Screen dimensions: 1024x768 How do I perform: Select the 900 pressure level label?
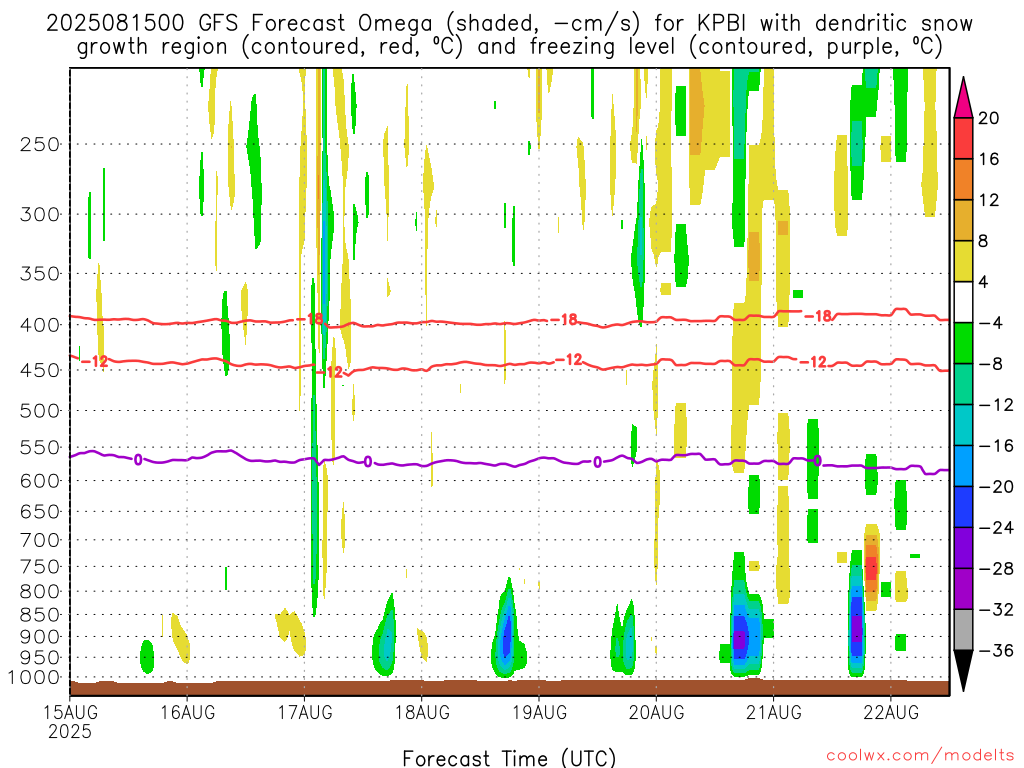(x=40, y=637)
